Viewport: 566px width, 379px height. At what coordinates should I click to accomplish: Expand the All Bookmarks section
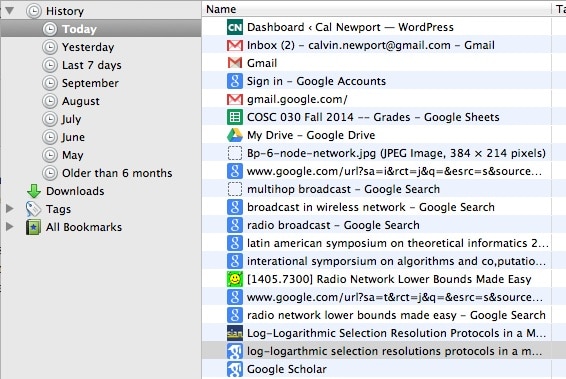point(10,227)
